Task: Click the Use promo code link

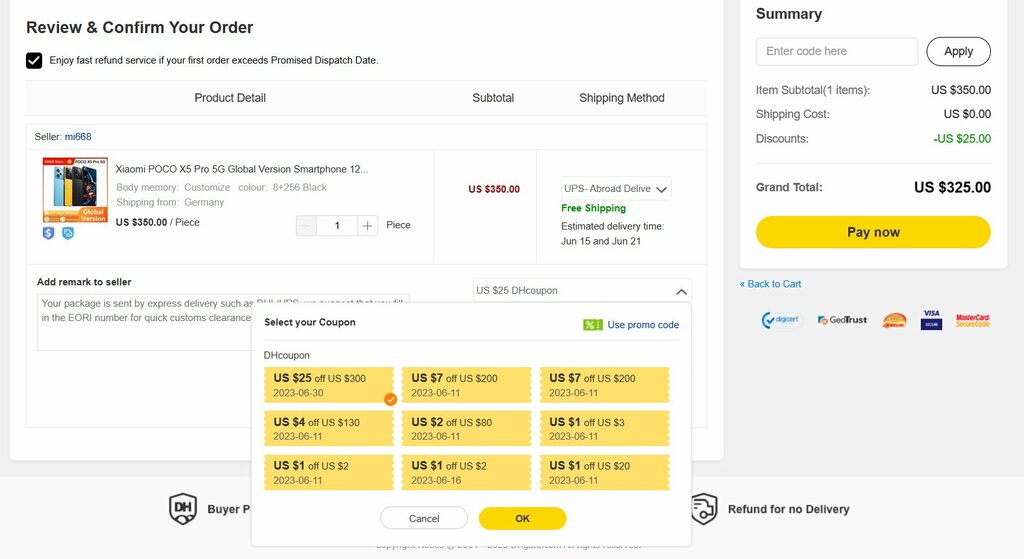Action: tap(643, 325)
